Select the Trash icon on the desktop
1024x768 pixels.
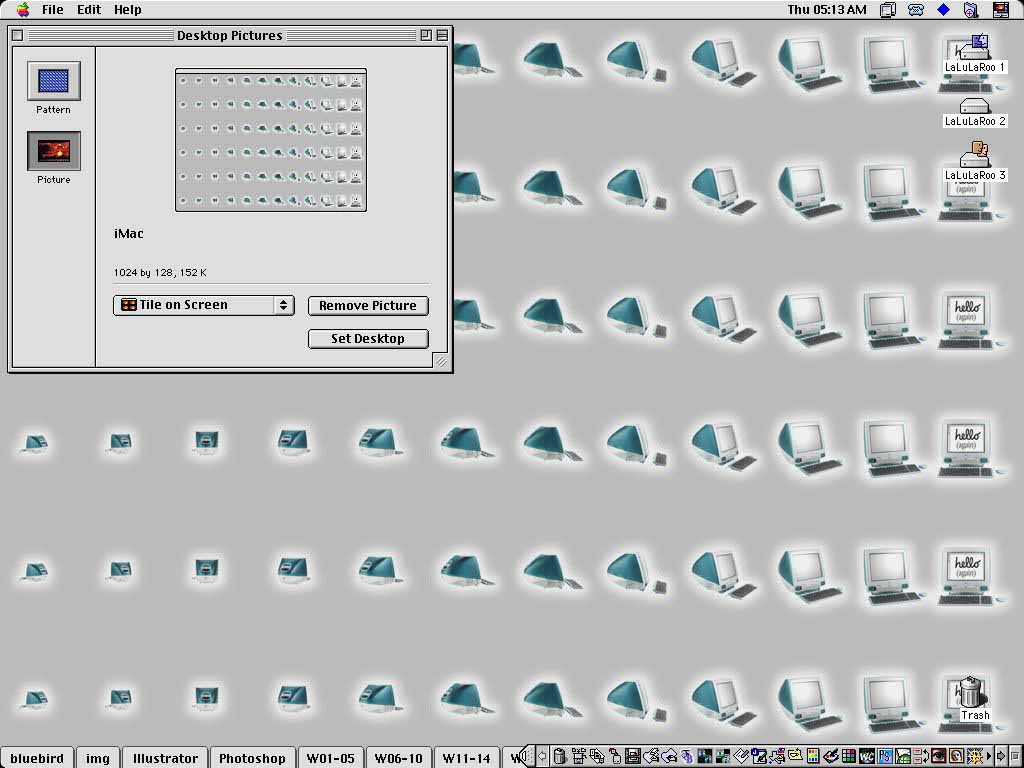pos(973,699)
